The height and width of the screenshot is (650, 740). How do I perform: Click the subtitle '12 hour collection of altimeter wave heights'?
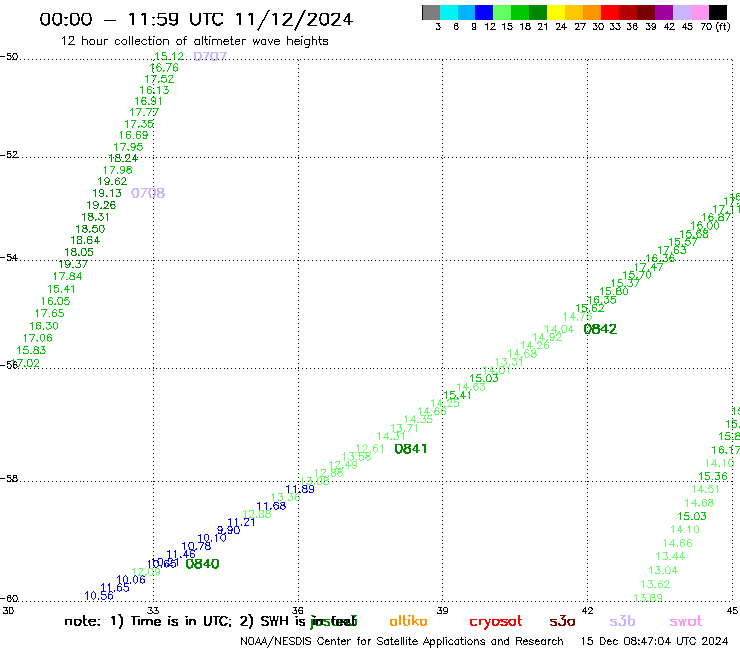tap(194, 41)
